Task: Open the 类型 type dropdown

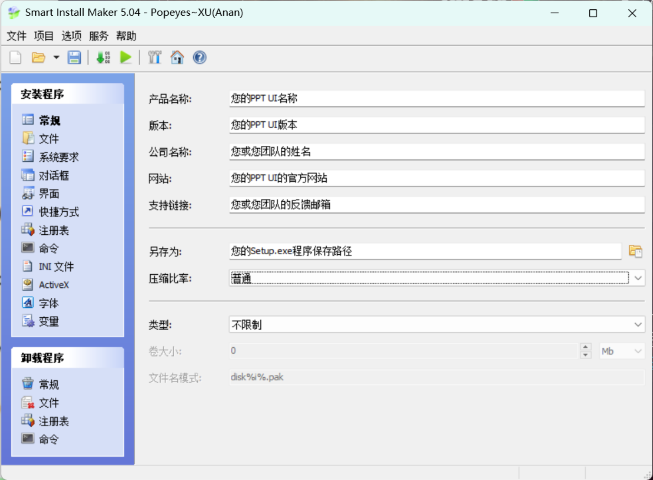Action: (638, 325)
